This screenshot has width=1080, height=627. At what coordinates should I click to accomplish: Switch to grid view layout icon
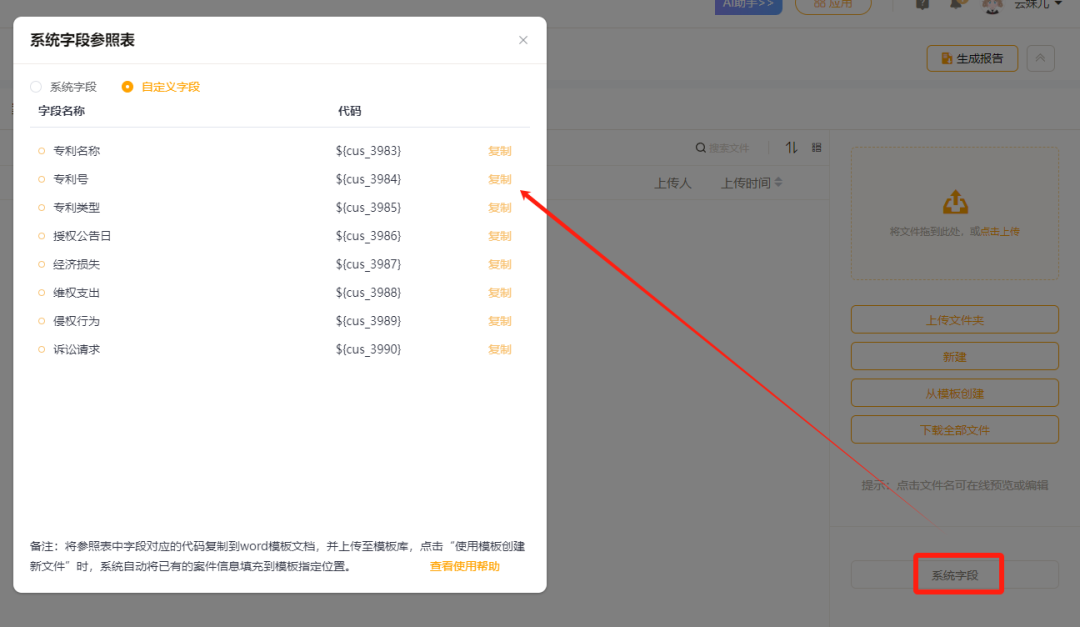pyautogui.click(x=816, y=147)
